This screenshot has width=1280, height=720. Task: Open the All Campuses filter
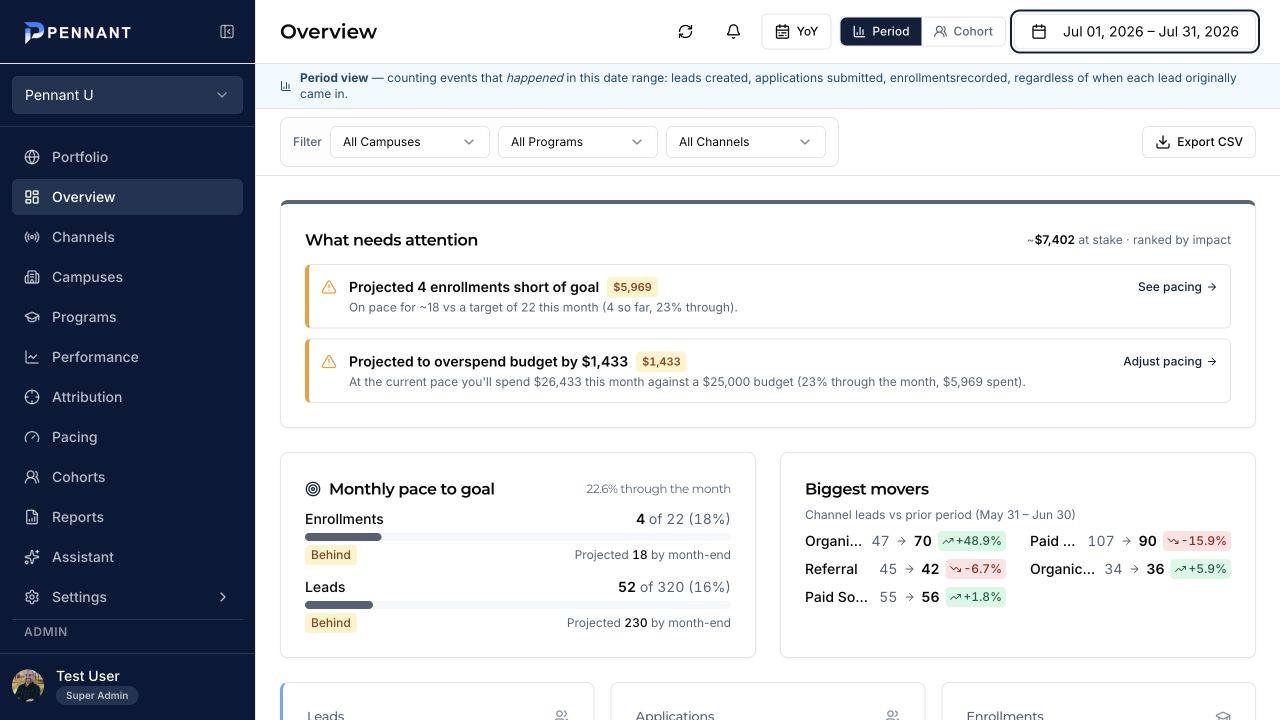410,142
